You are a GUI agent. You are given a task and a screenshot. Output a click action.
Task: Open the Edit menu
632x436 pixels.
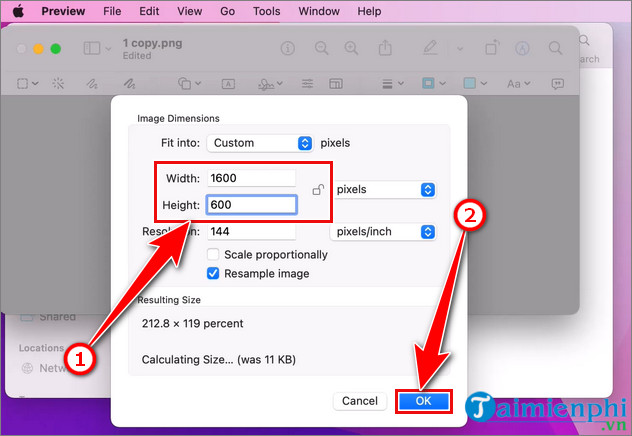click(x=149, y=11)
